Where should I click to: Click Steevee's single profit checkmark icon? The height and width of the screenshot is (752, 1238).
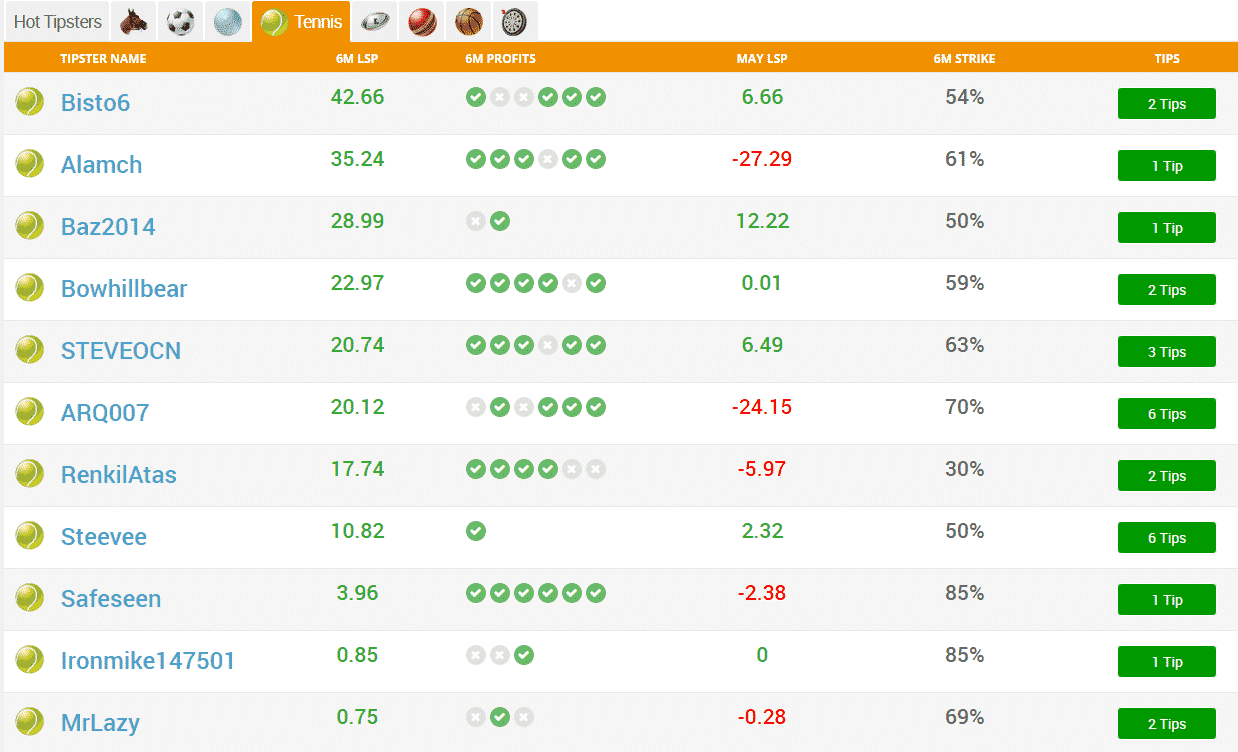[x=476, y=531]
